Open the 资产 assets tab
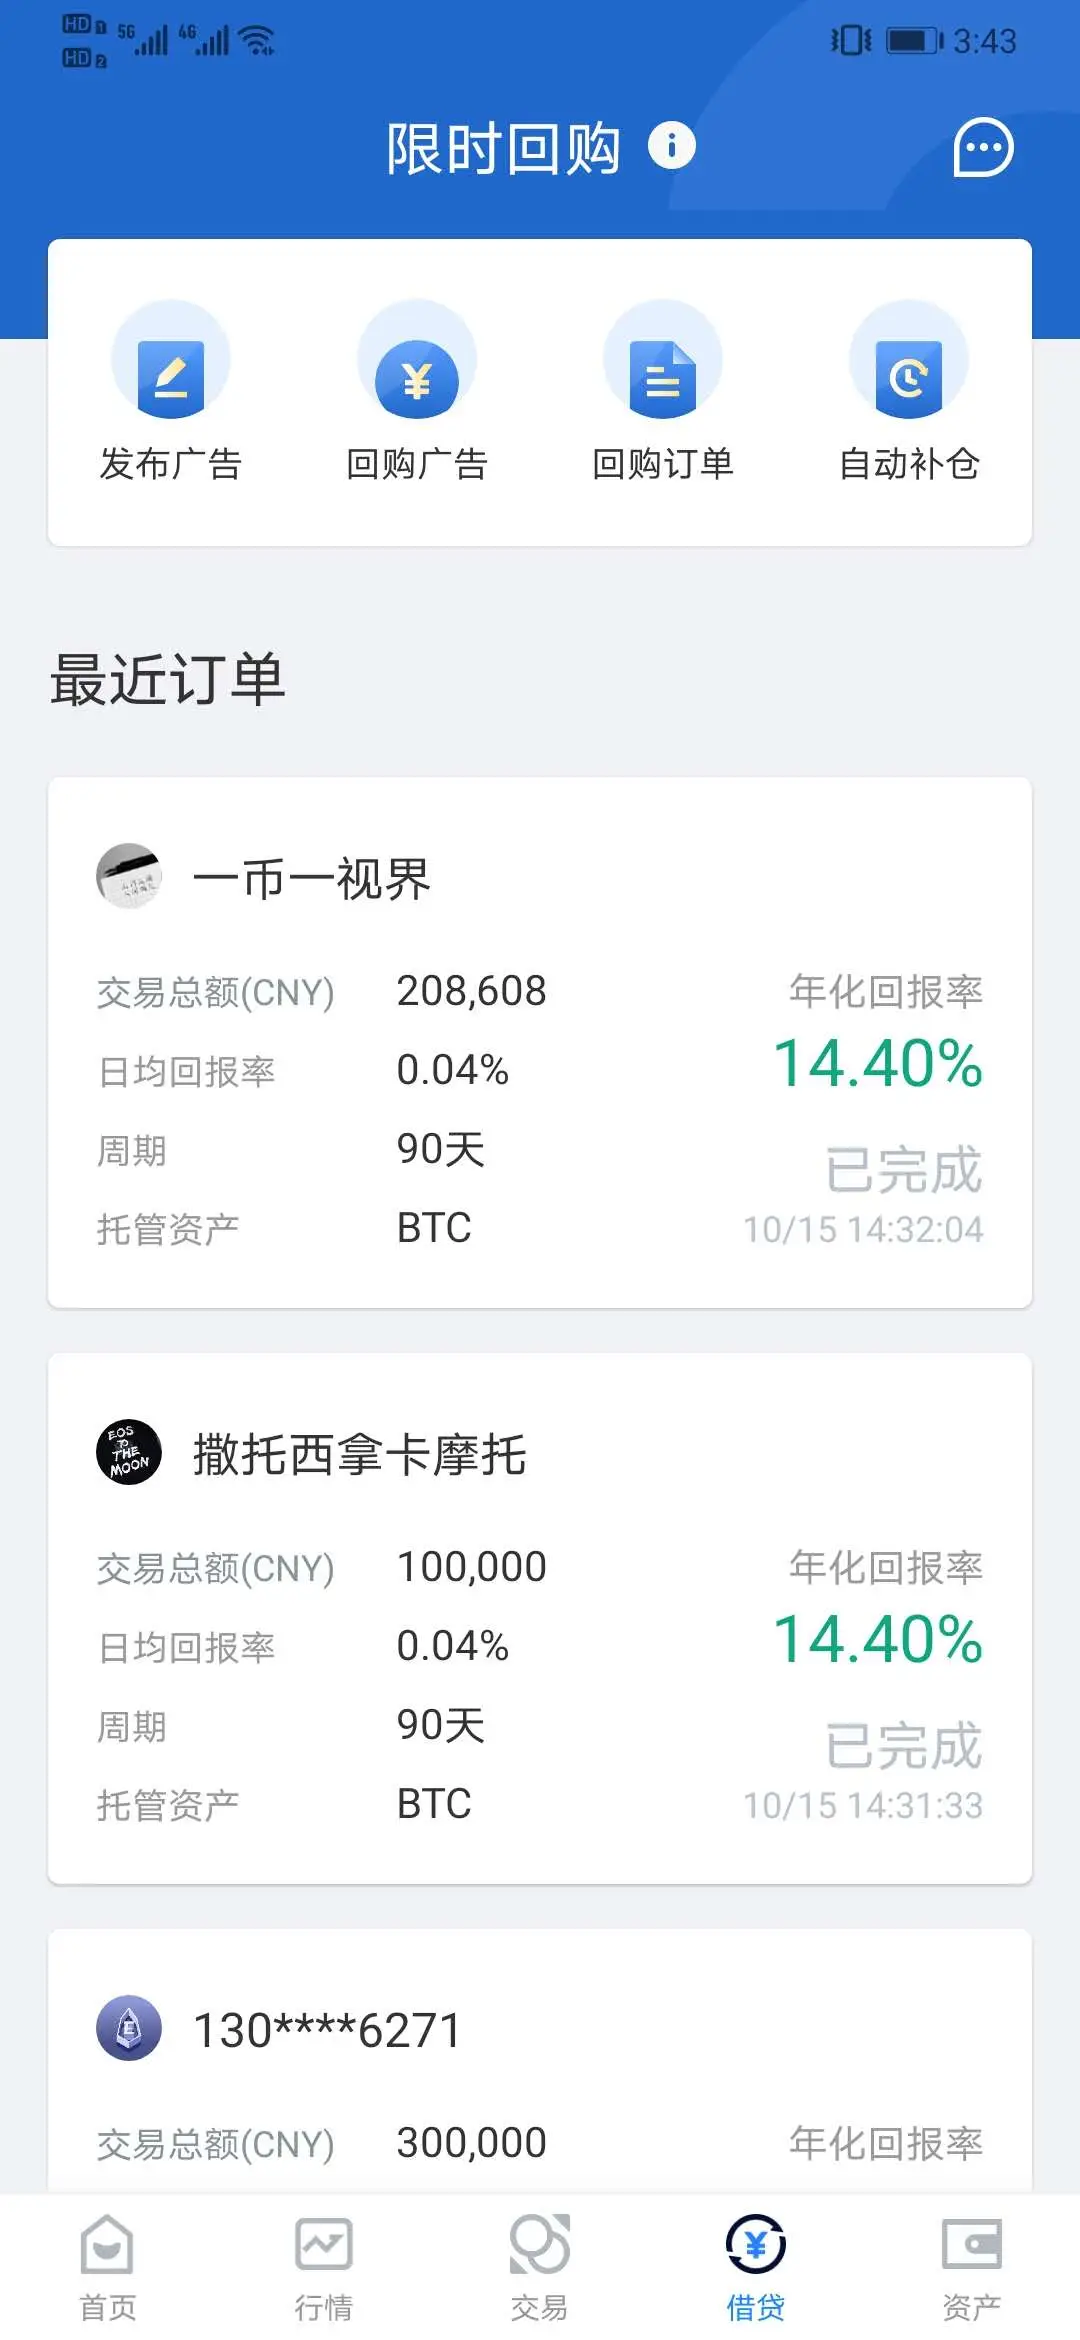1080x2340 pixels. pos(972,2266)
